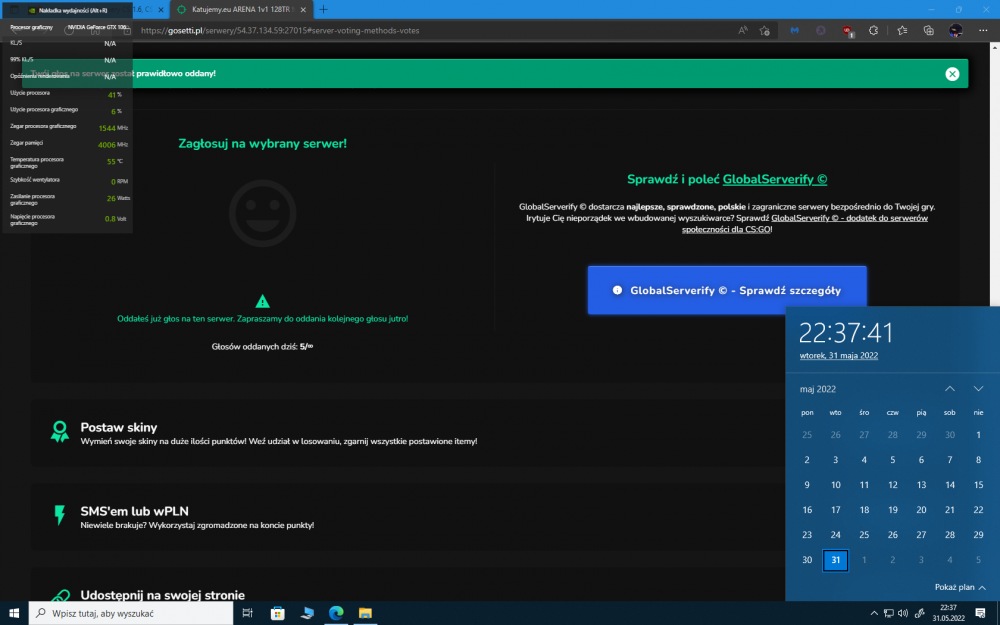Screen dimensions: 1000x625
Task: Open the browser profile avatar
Action: [955, 30]
